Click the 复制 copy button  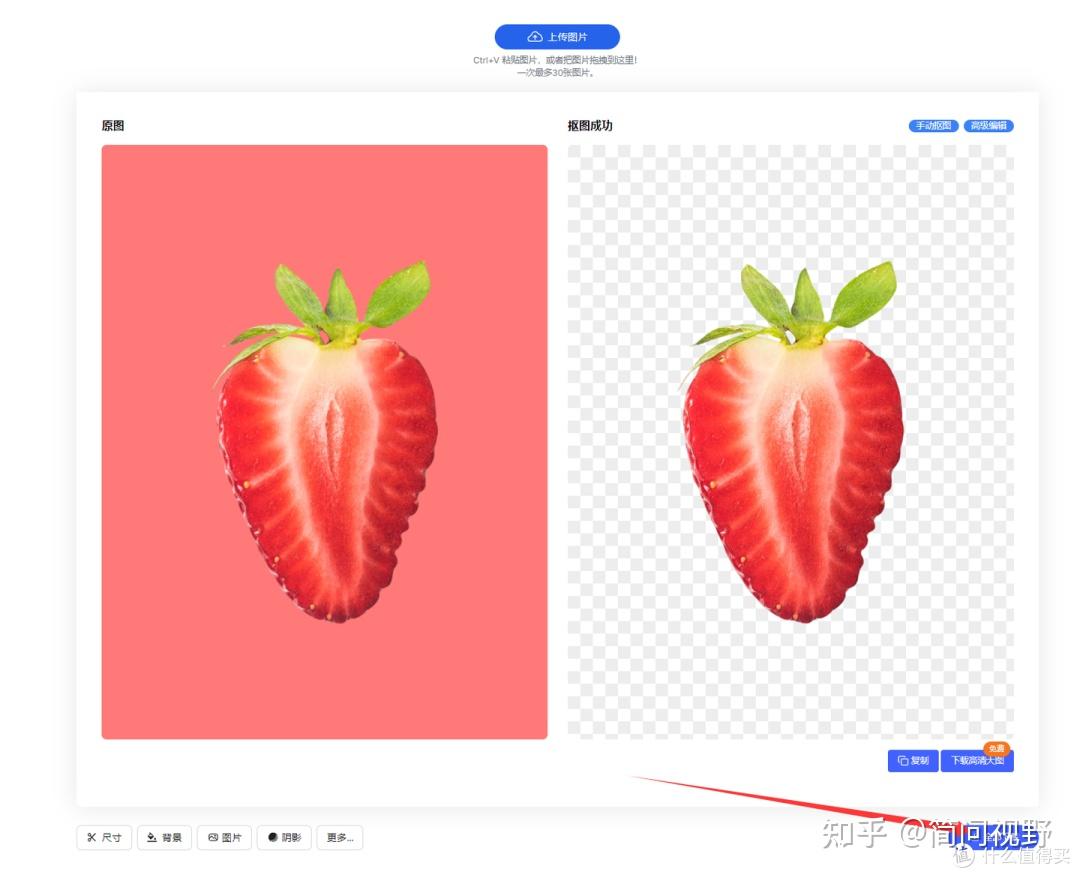pyautogui.click(x=913, y=760)
